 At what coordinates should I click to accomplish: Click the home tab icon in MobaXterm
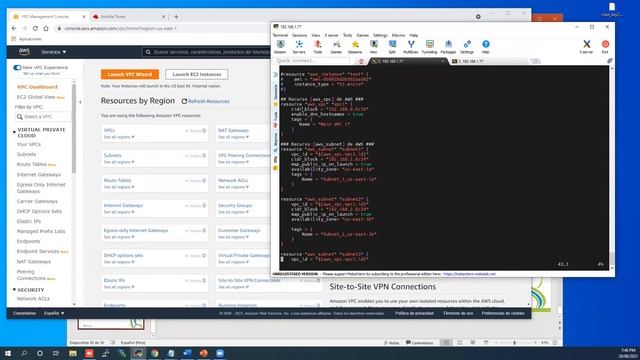(361, 61)
